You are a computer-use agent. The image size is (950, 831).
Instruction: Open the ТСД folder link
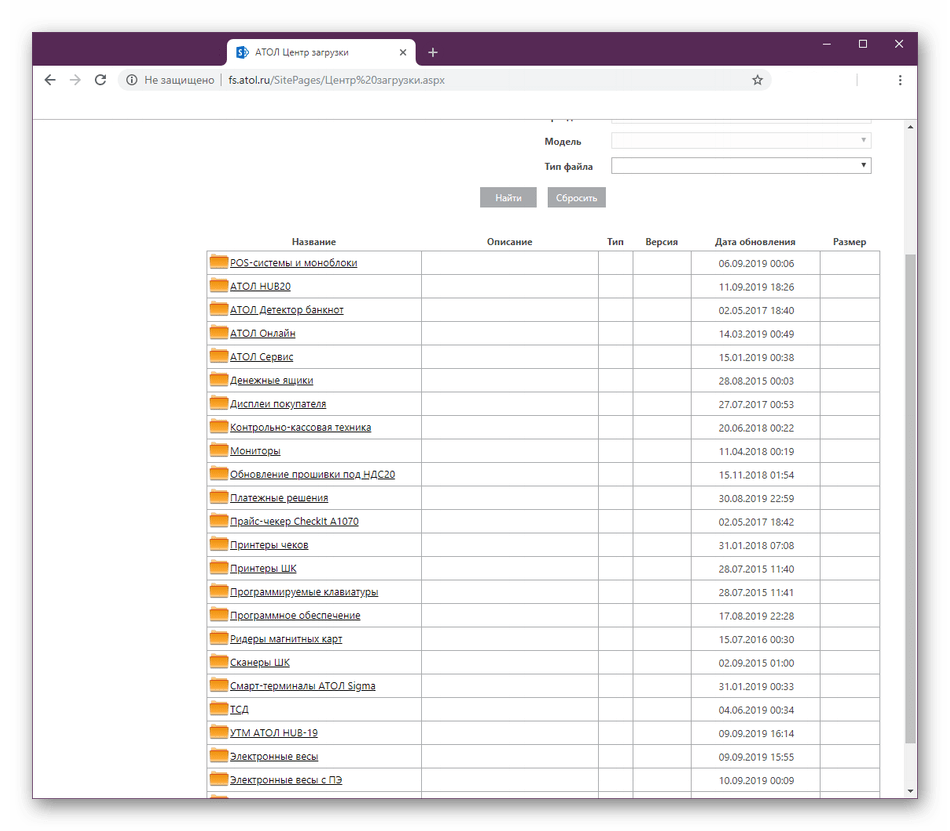tap(239, 710)
